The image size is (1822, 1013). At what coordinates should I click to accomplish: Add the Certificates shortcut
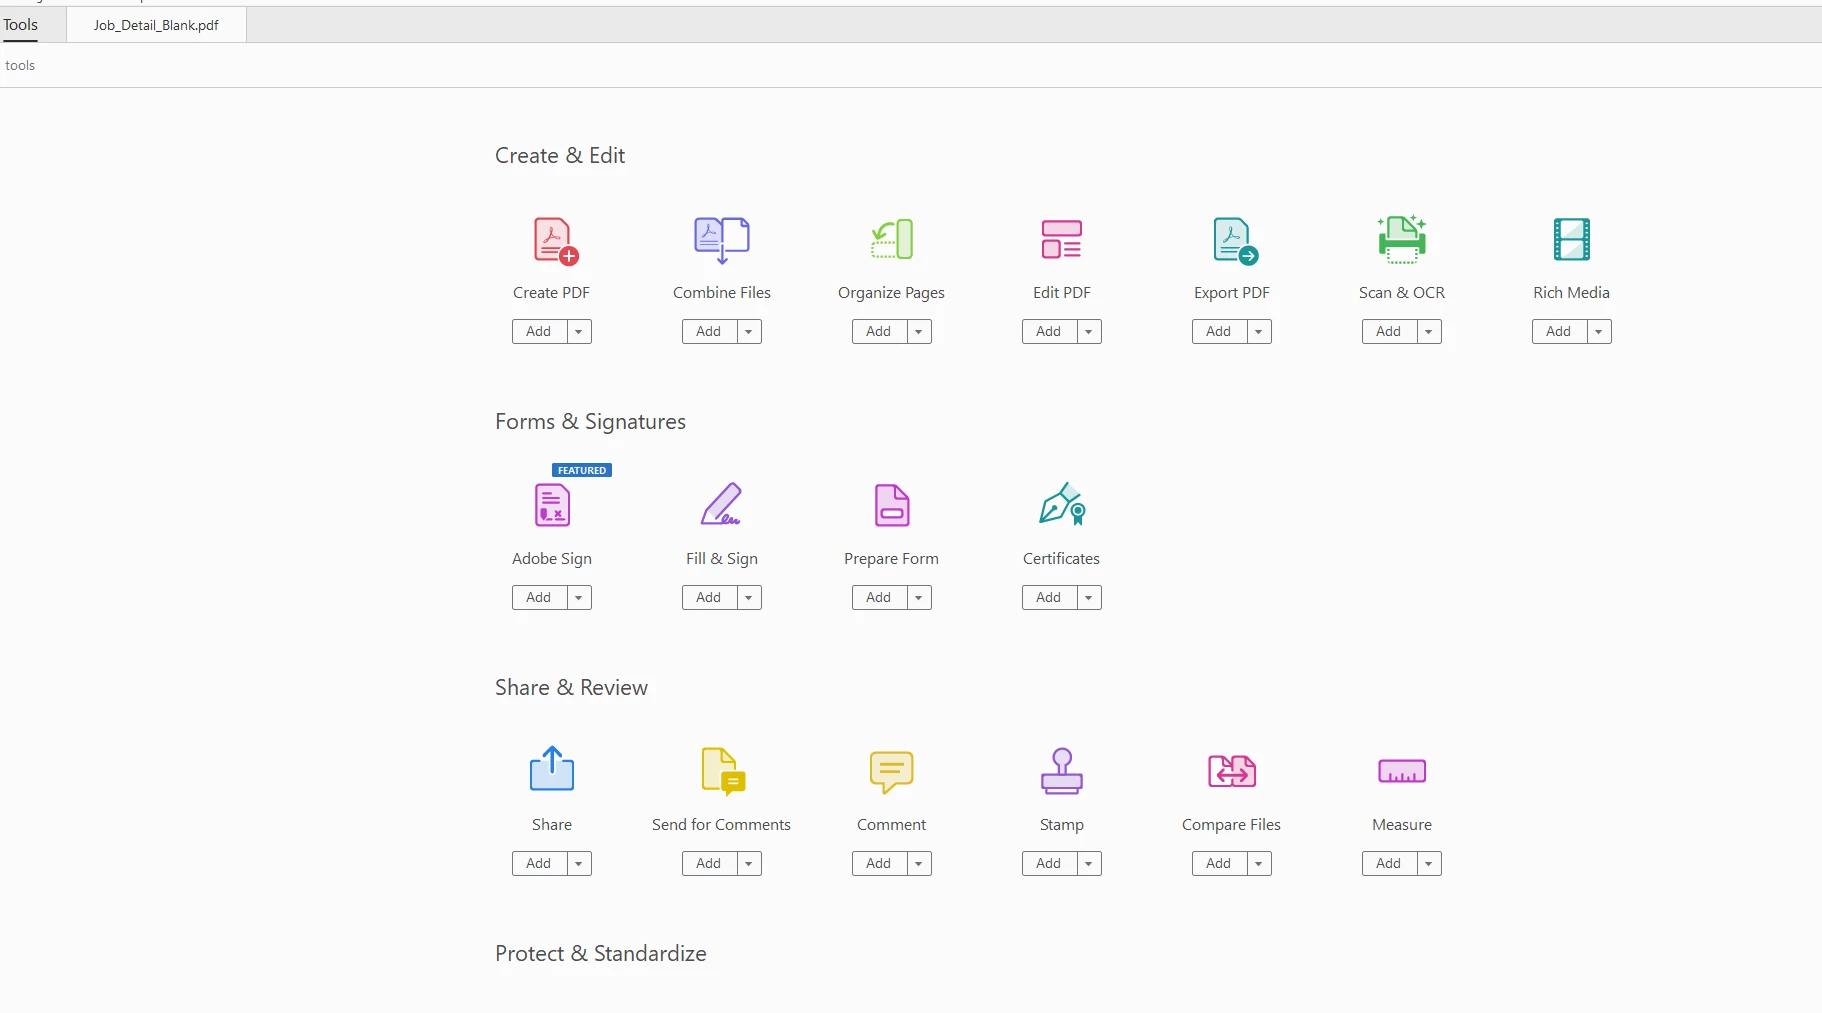[x=1049, y=598]
